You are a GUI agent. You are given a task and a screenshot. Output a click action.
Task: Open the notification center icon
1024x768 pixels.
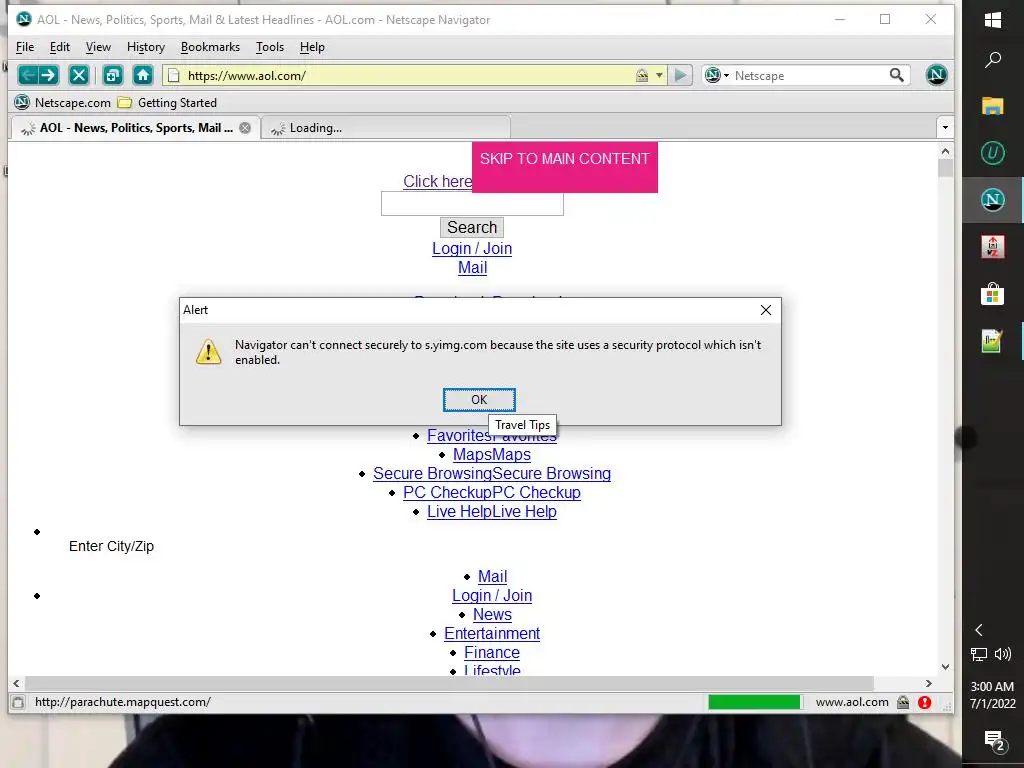pyautogui.click(x=993, y=741)
